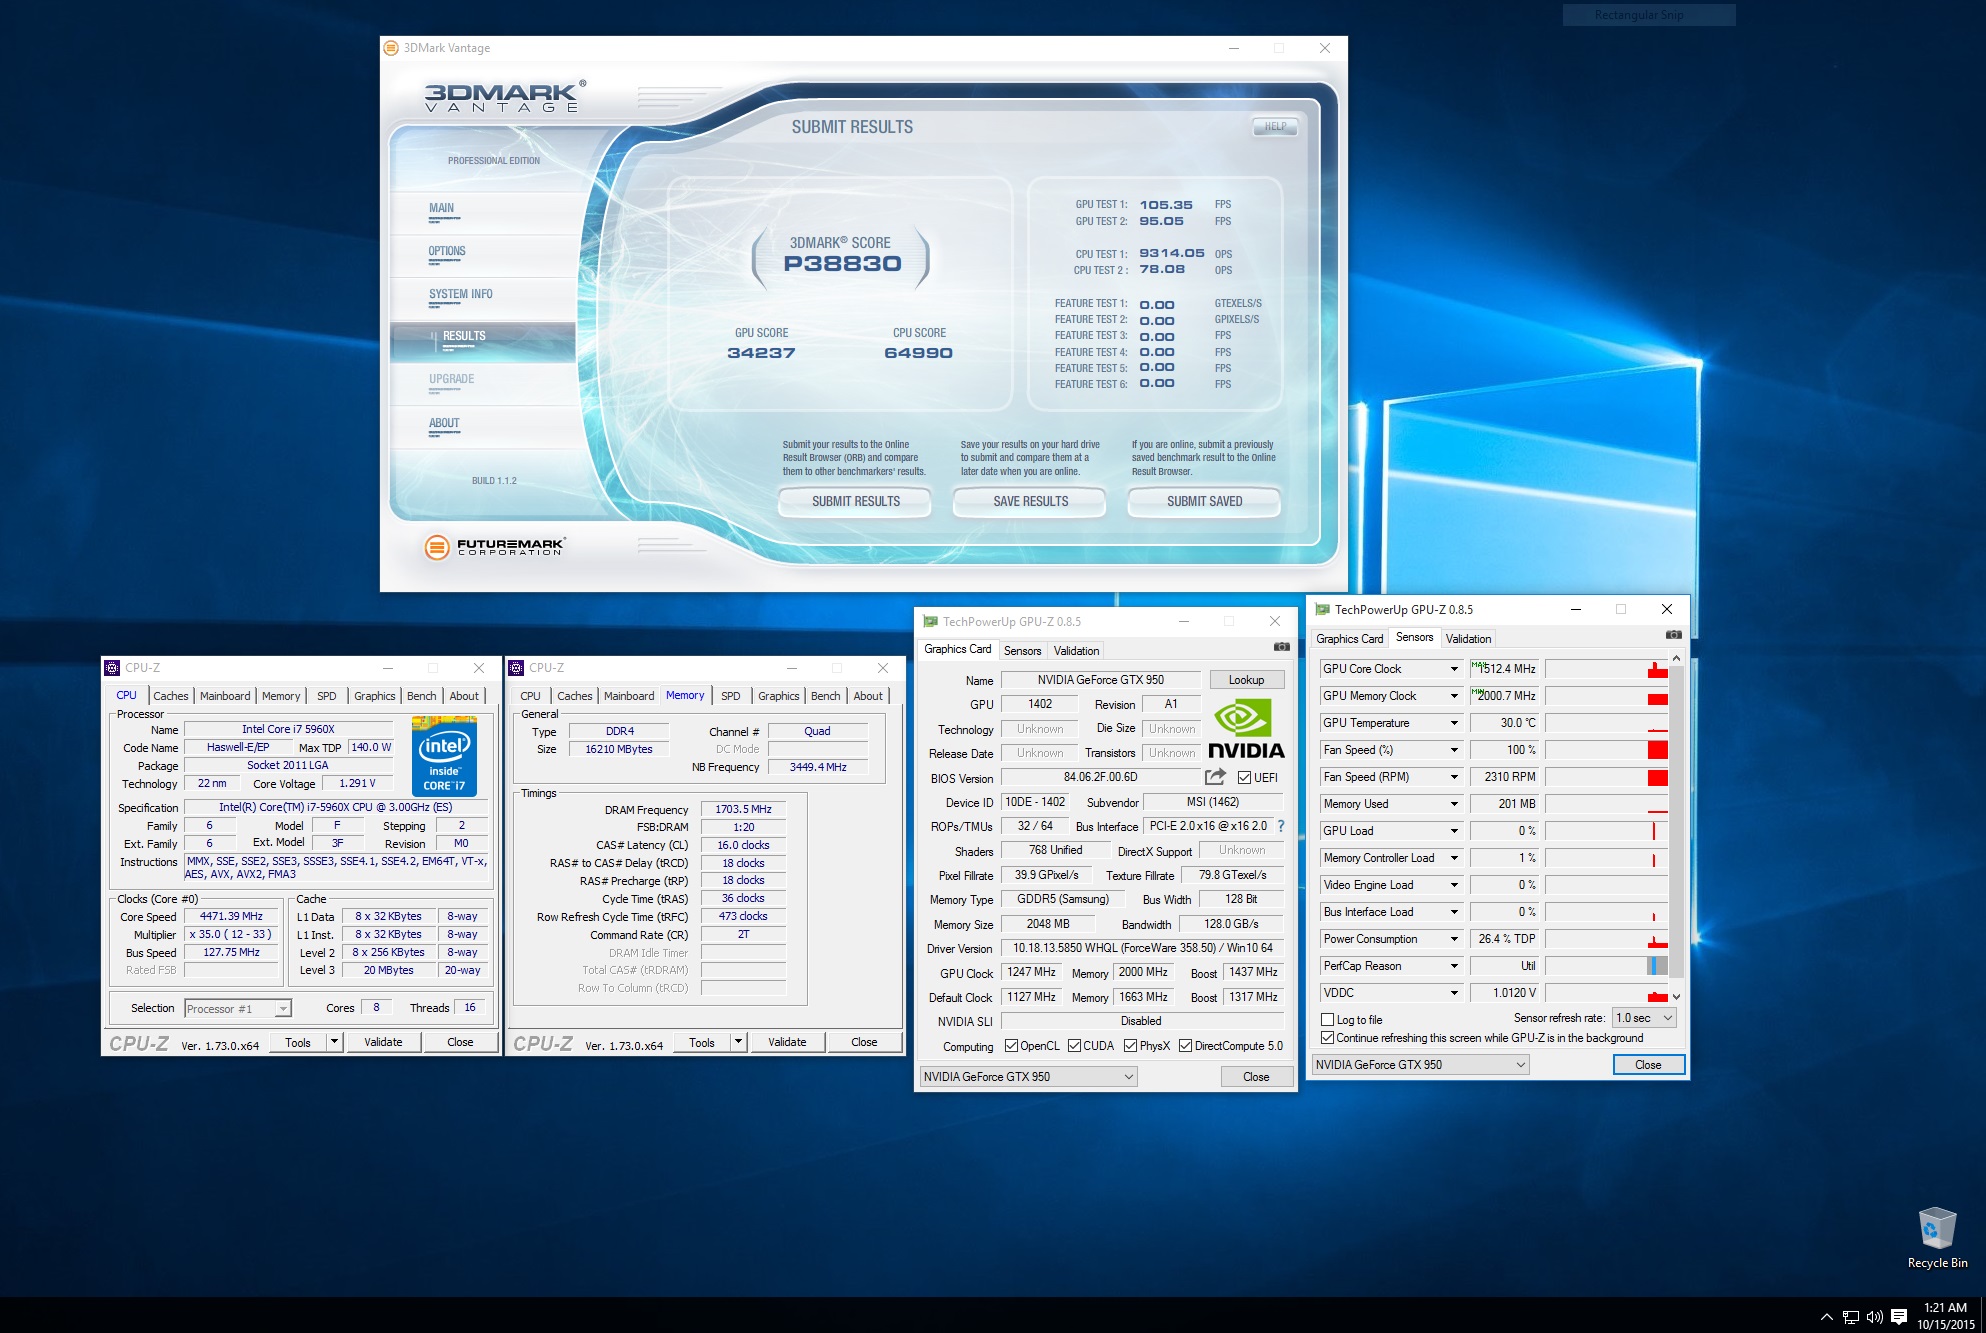Open OPTIONS in 3DMark Vantage menu
Image resolution: width=1986 pixels, height=1333 pixels.
pyautogui.click(x=447, y=251)
